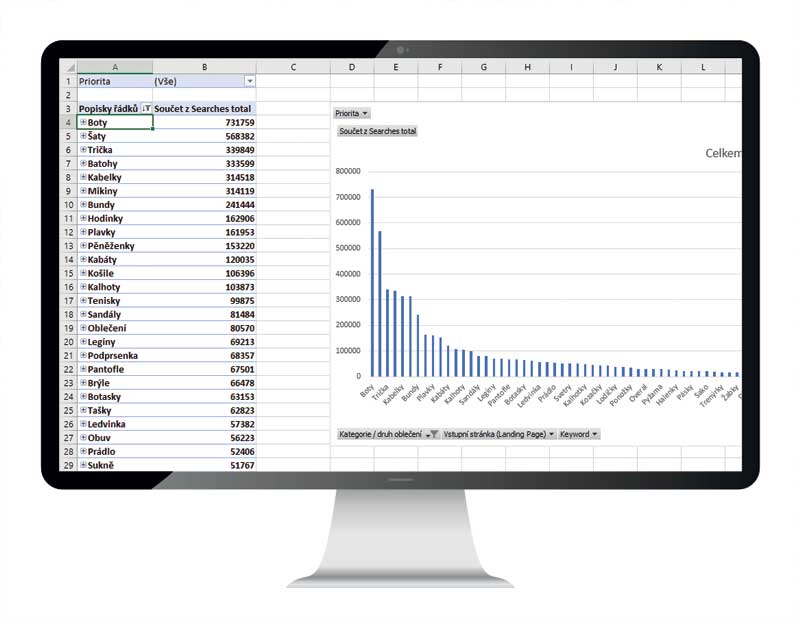800x622 pixels.
Task: Click the plus icon next to Peněženky
Action: (83, 246)
